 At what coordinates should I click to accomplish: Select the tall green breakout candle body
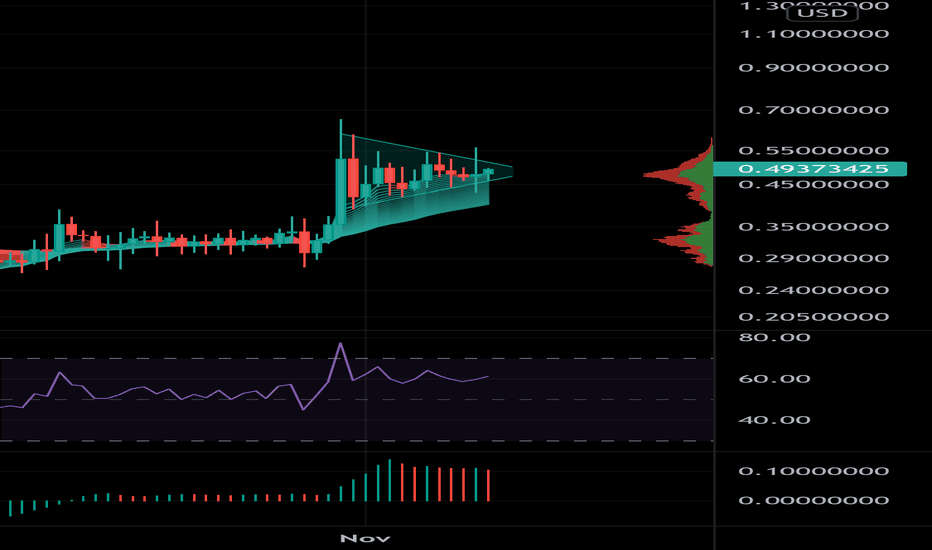coord(341,191)
